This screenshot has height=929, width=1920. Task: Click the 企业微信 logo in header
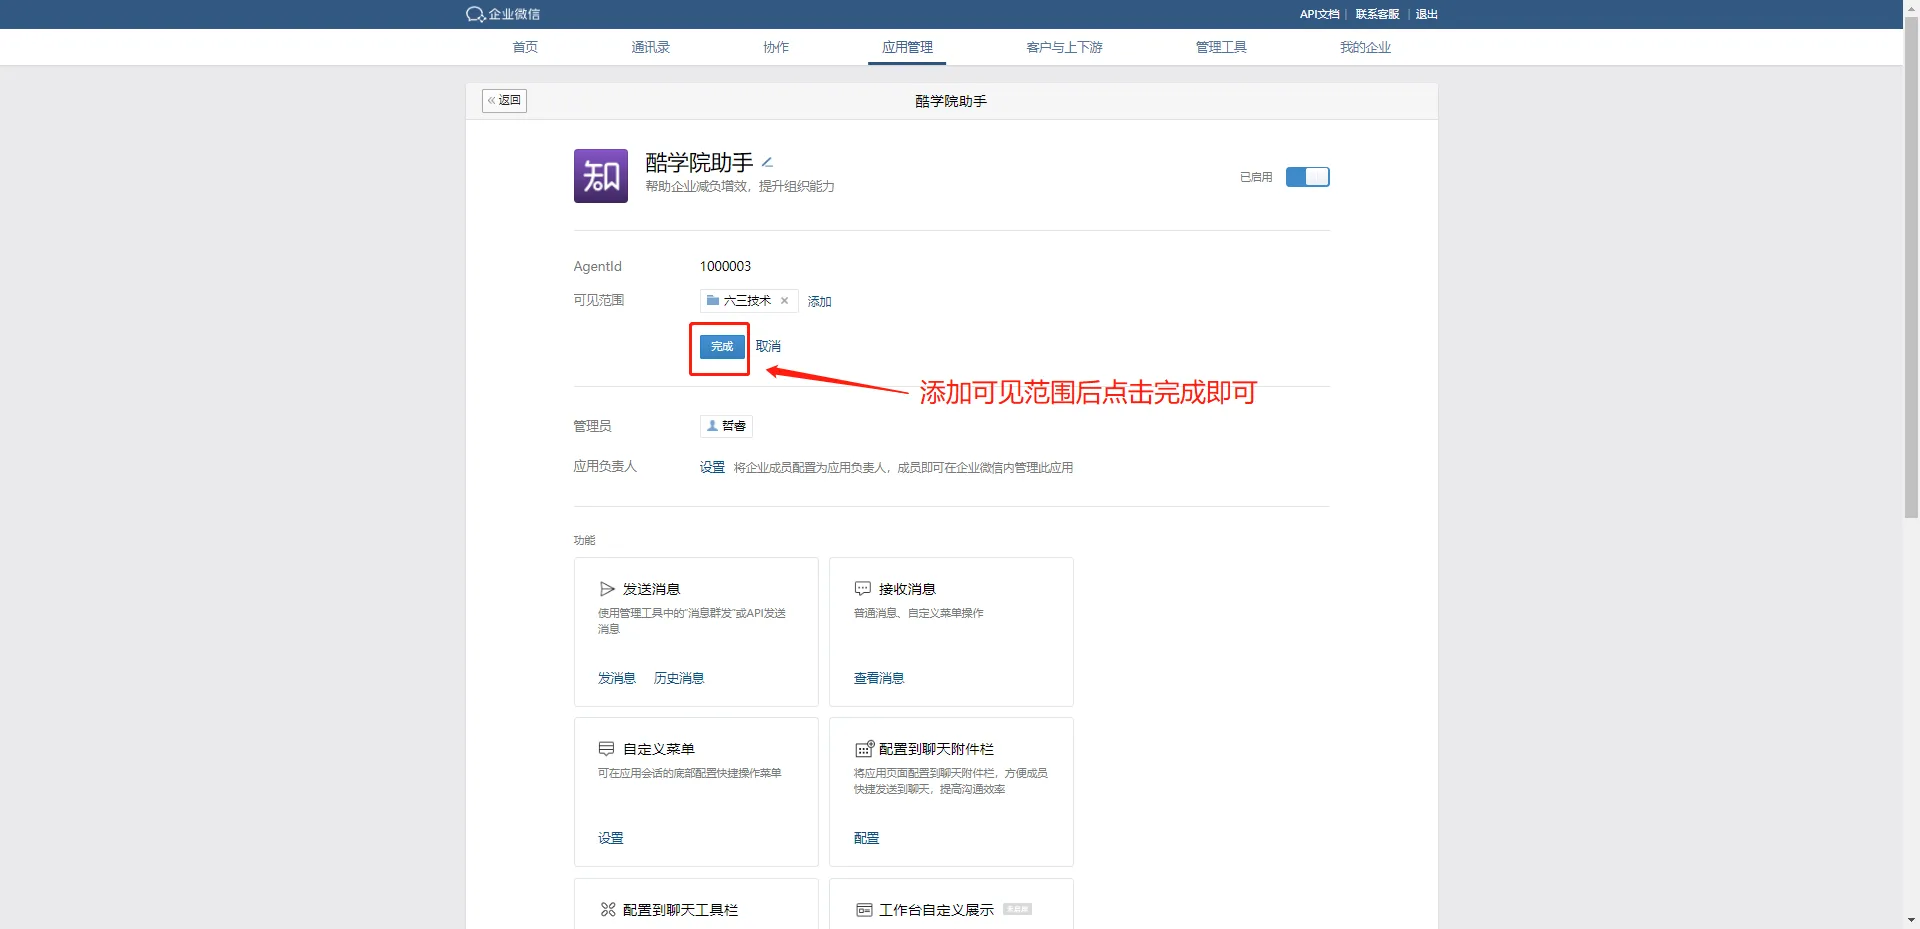tap(503, 14)
